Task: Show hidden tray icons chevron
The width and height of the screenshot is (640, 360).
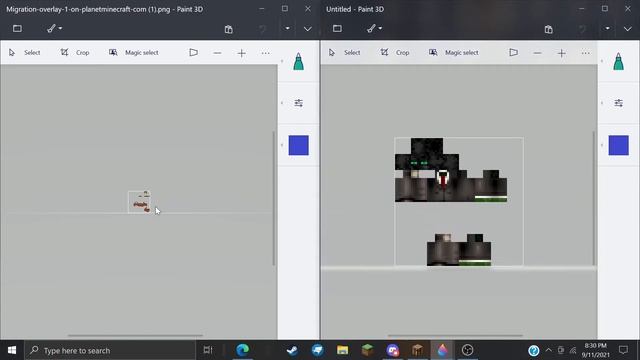Action: pos(549,350)
